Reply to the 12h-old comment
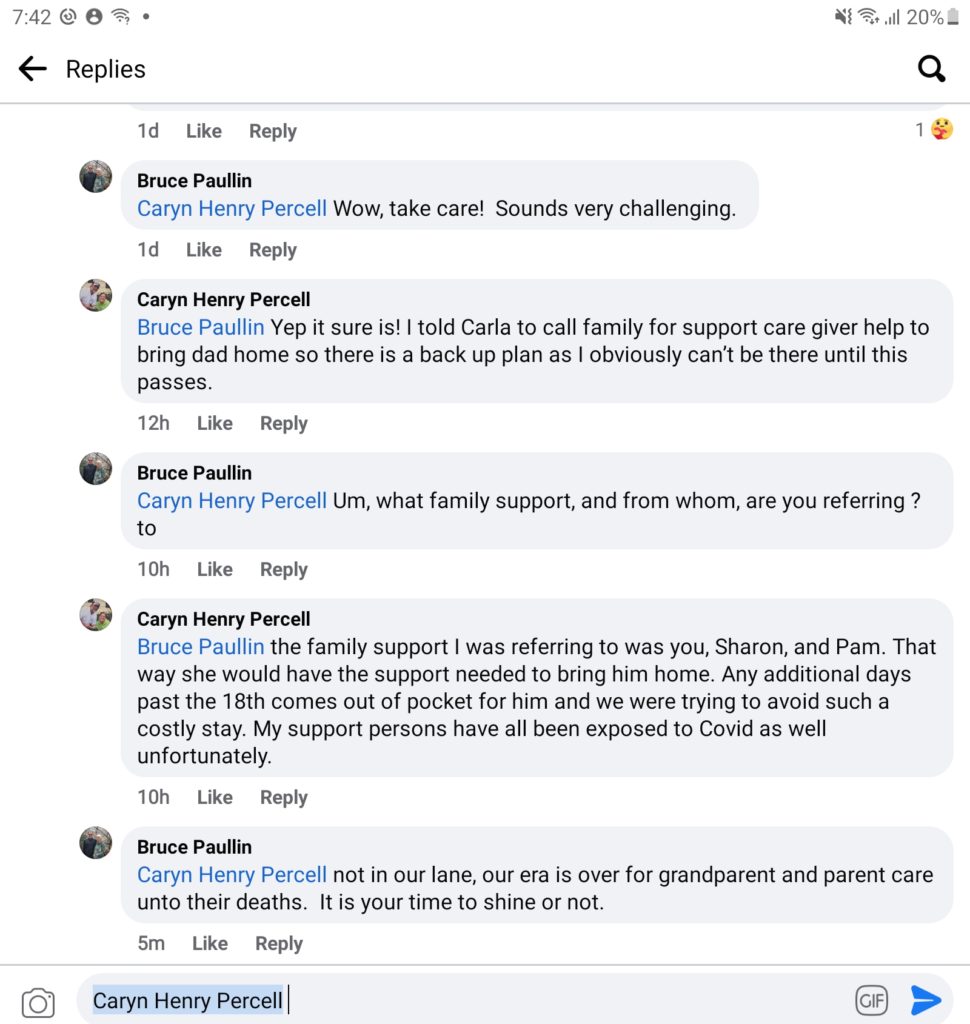The width and height of the screenshot is (970, 1024). pyautogui.click(x=284, y=423)
